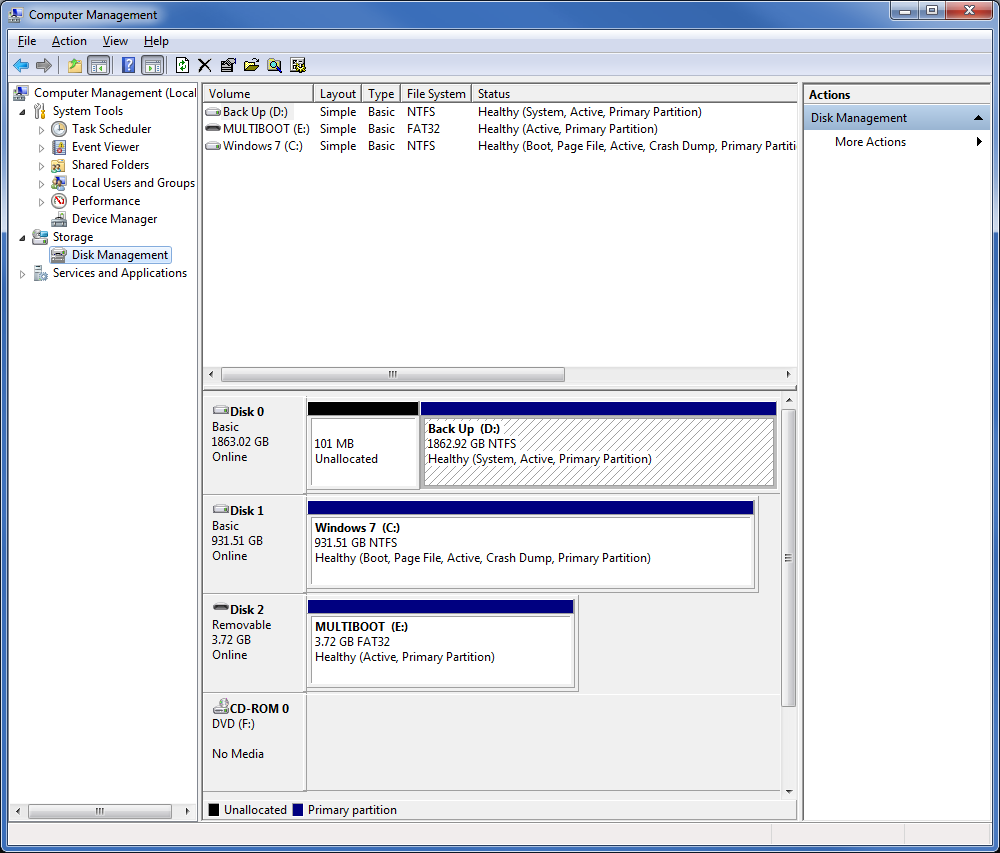1000x853 pixels.
Task: Expand the Task Scheduler node
Action: point(41,129)
